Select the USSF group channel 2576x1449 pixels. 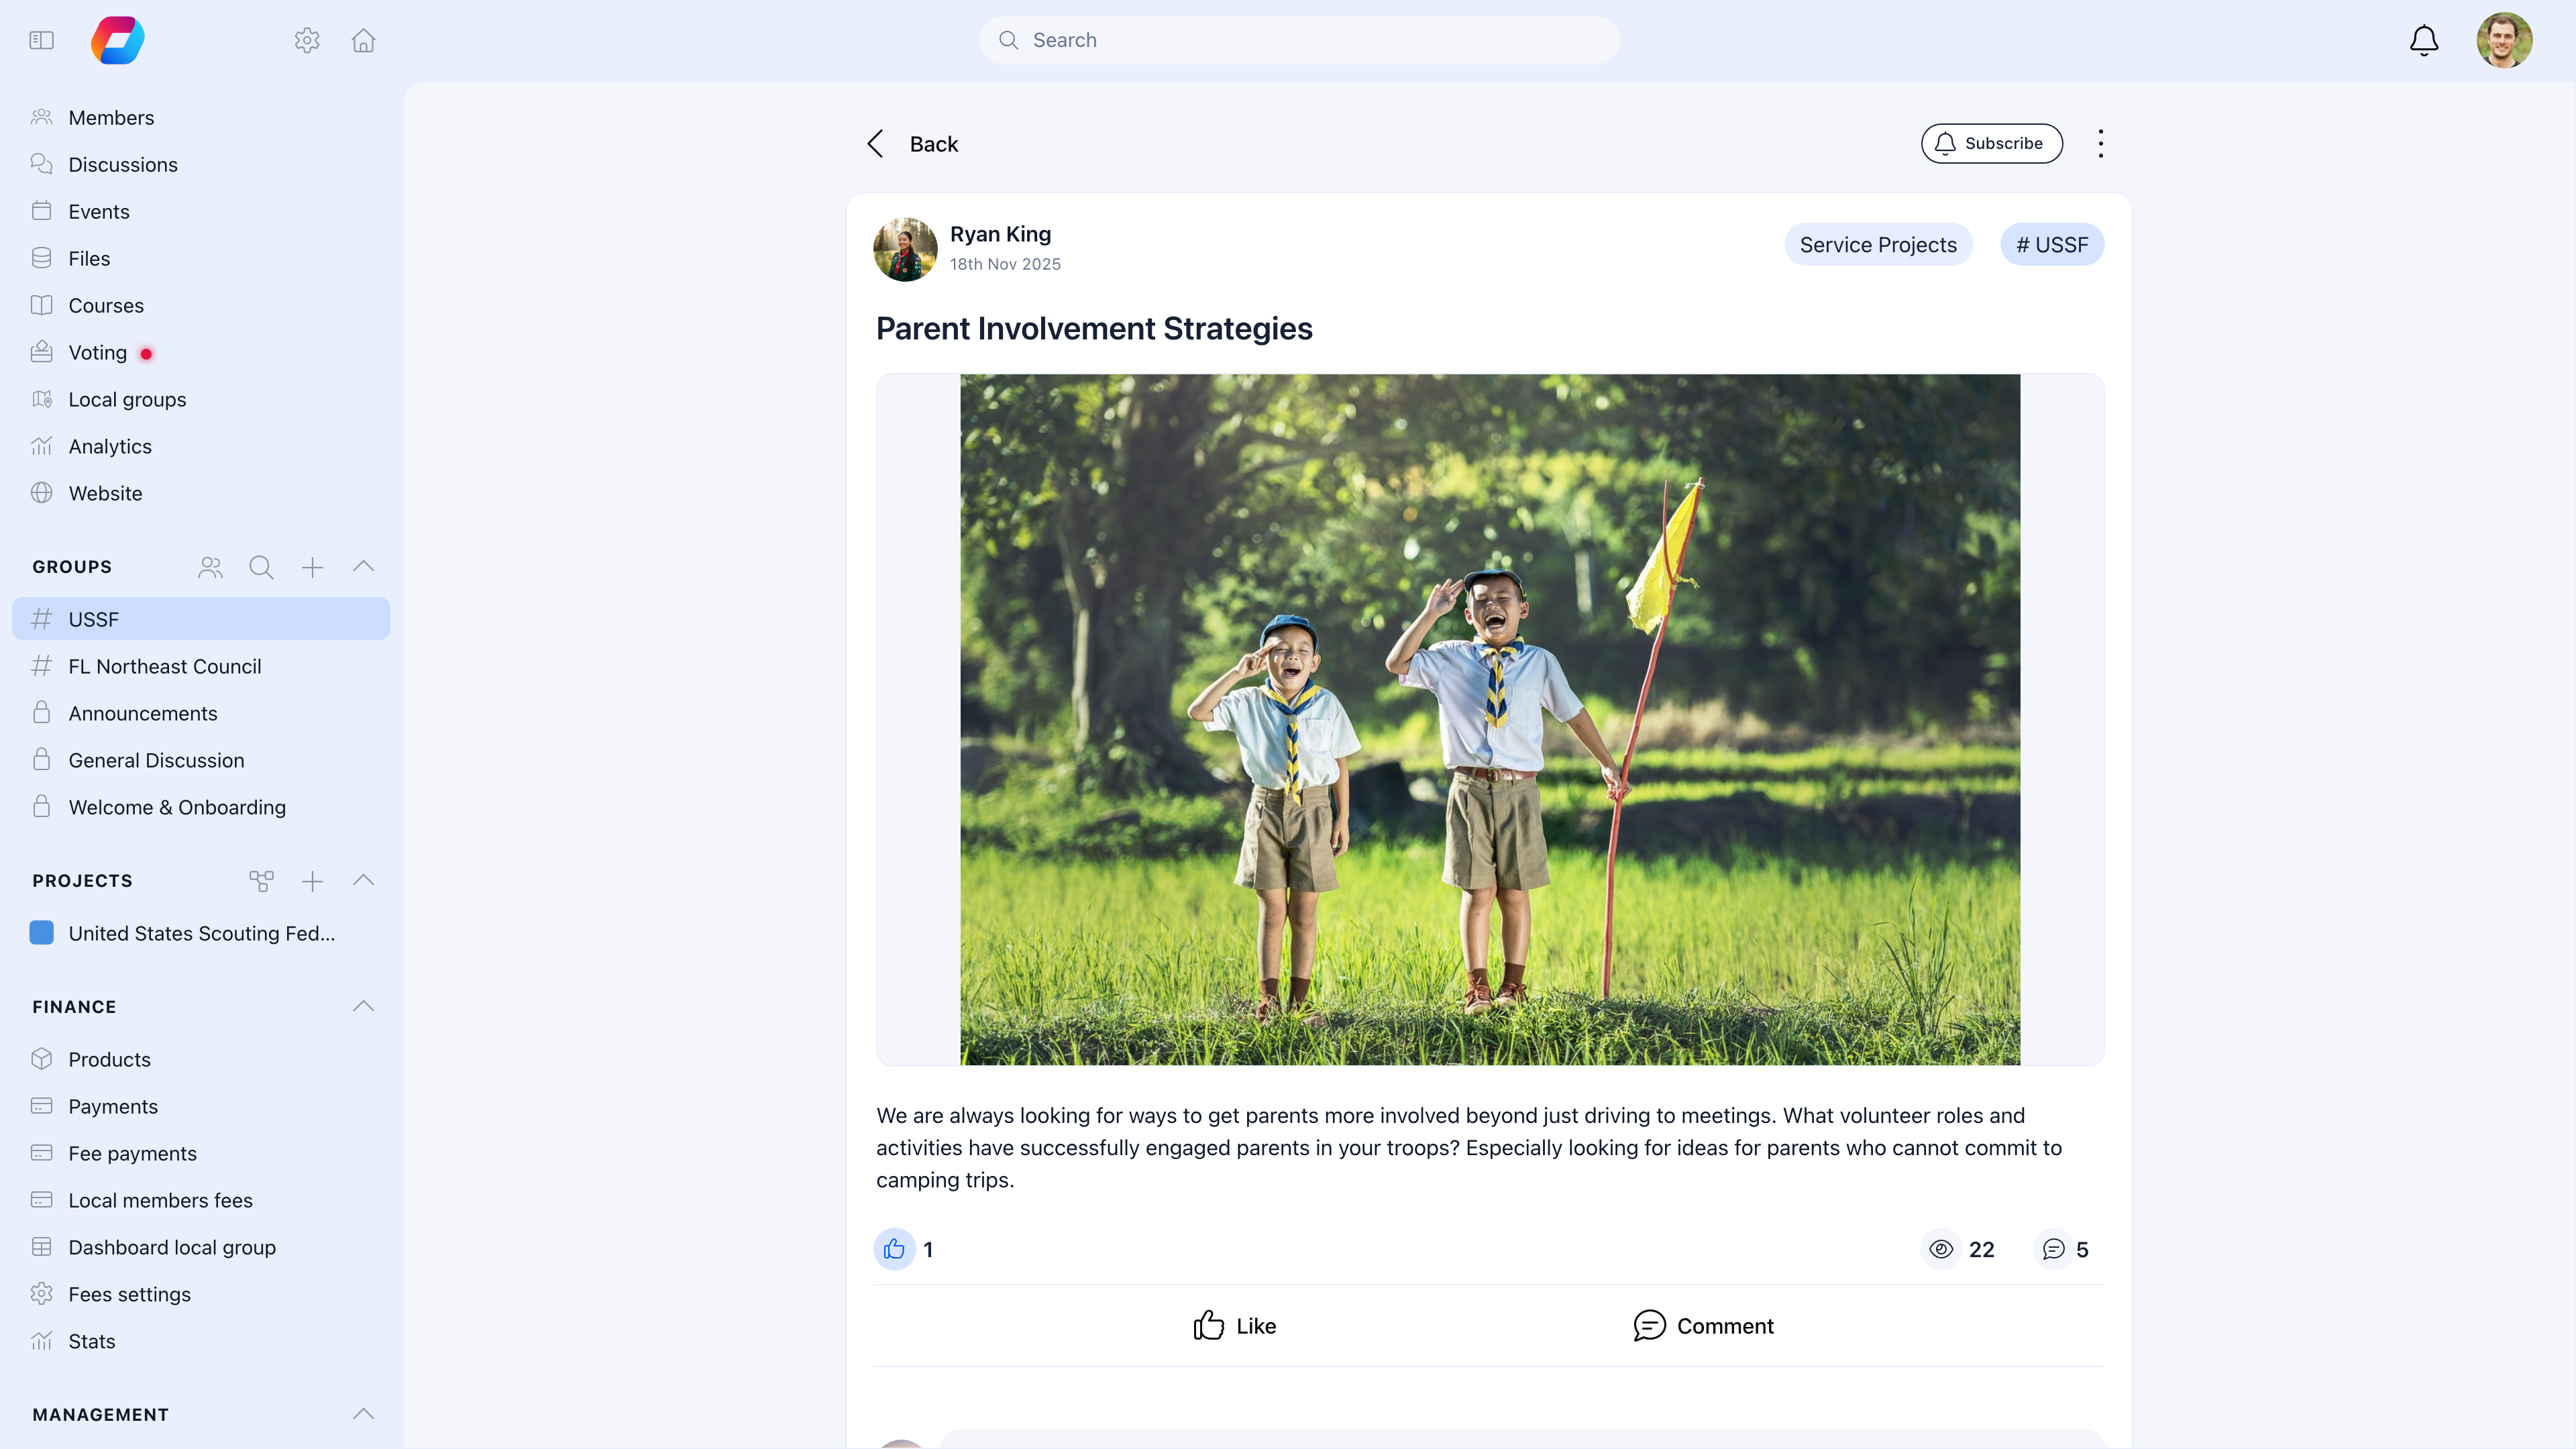coord(94,618)
